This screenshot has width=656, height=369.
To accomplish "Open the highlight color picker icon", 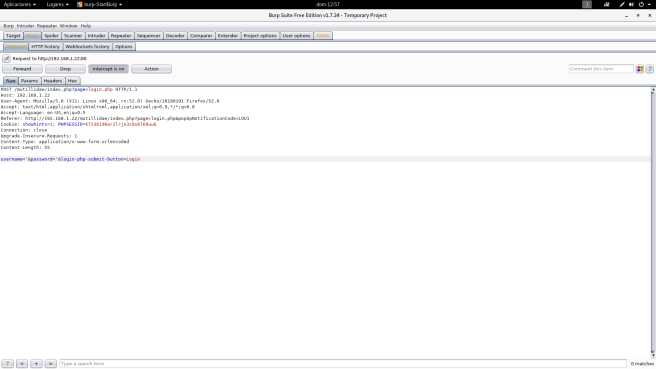I will point(640,69).
